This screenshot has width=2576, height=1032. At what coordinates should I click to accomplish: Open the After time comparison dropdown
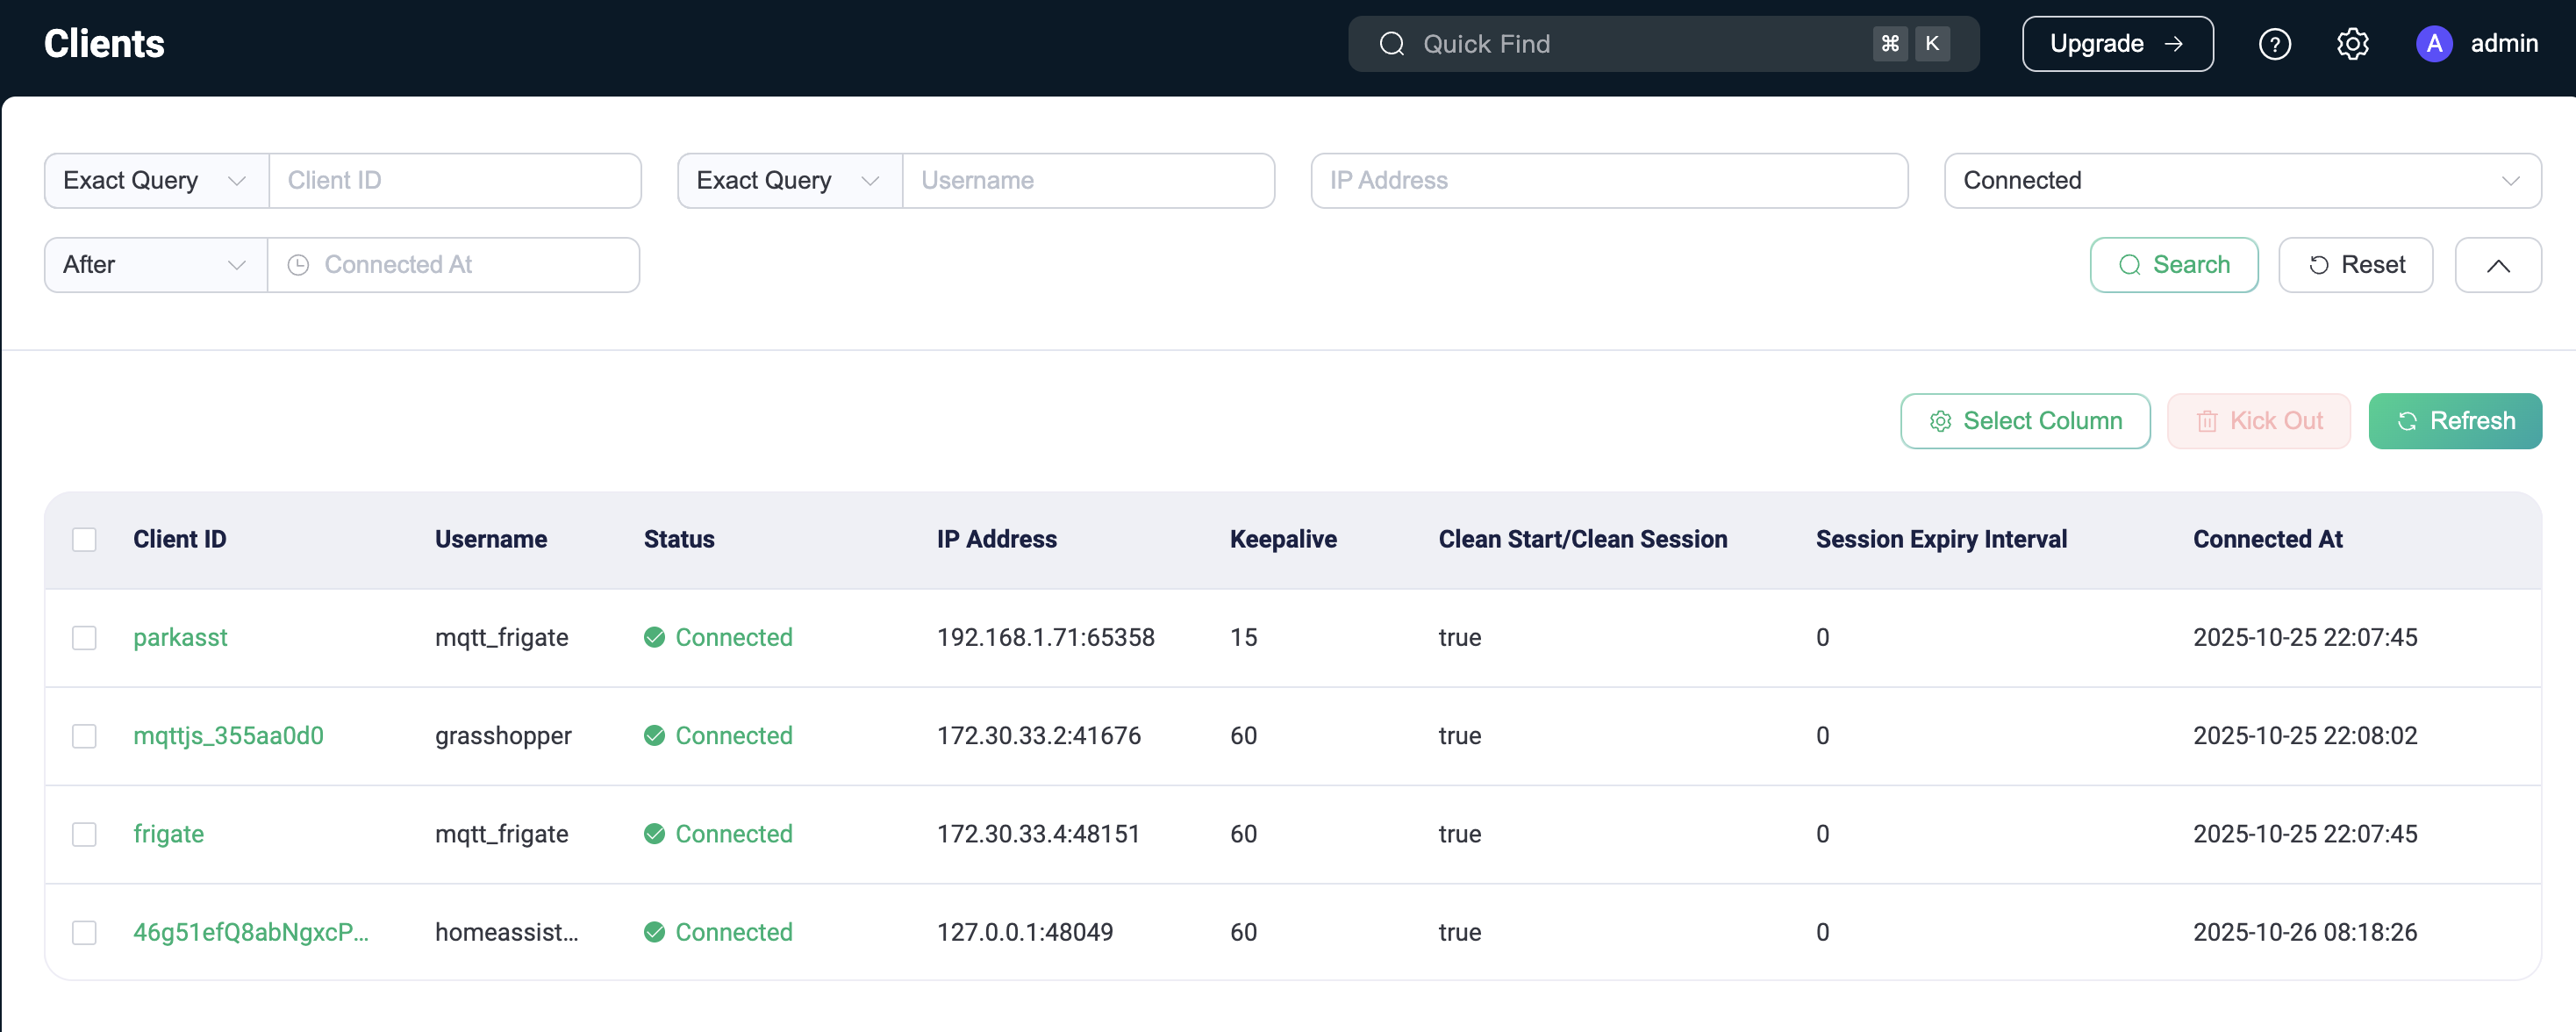point(155,265)
